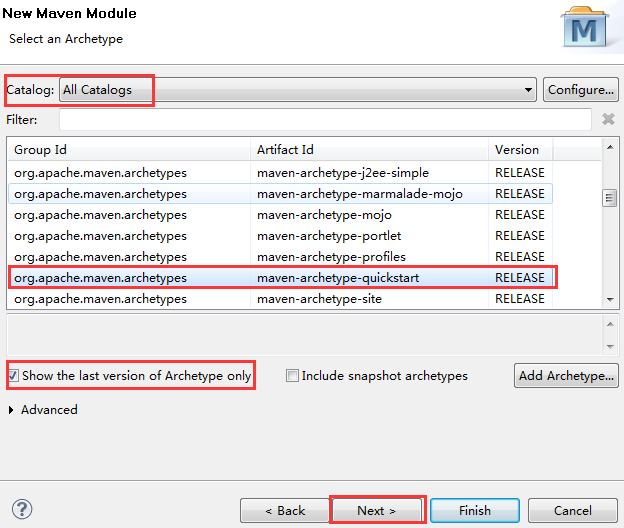Screen dimensions: 624x528
Task: Select the maven-archetype-mojo row
Action: click(280, 215)
